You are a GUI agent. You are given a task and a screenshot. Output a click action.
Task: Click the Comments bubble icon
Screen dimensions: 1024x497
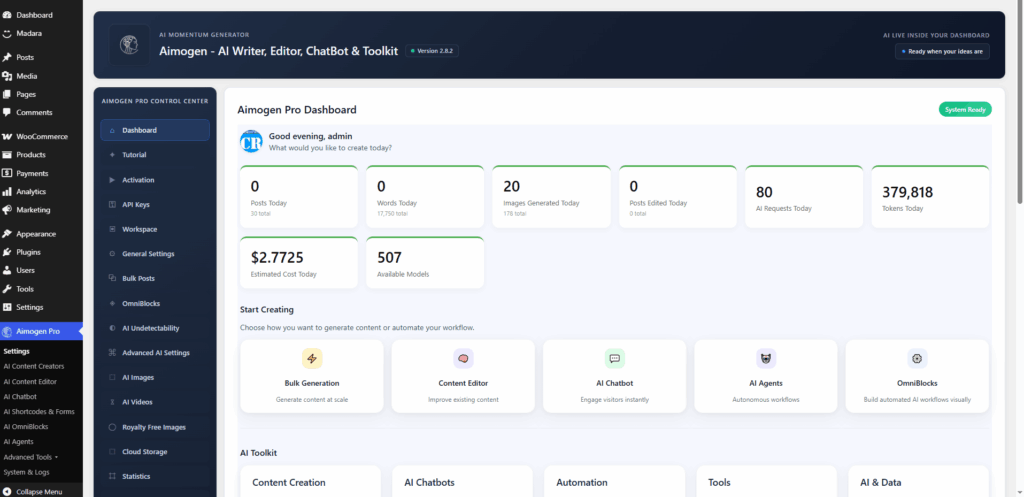7,112
